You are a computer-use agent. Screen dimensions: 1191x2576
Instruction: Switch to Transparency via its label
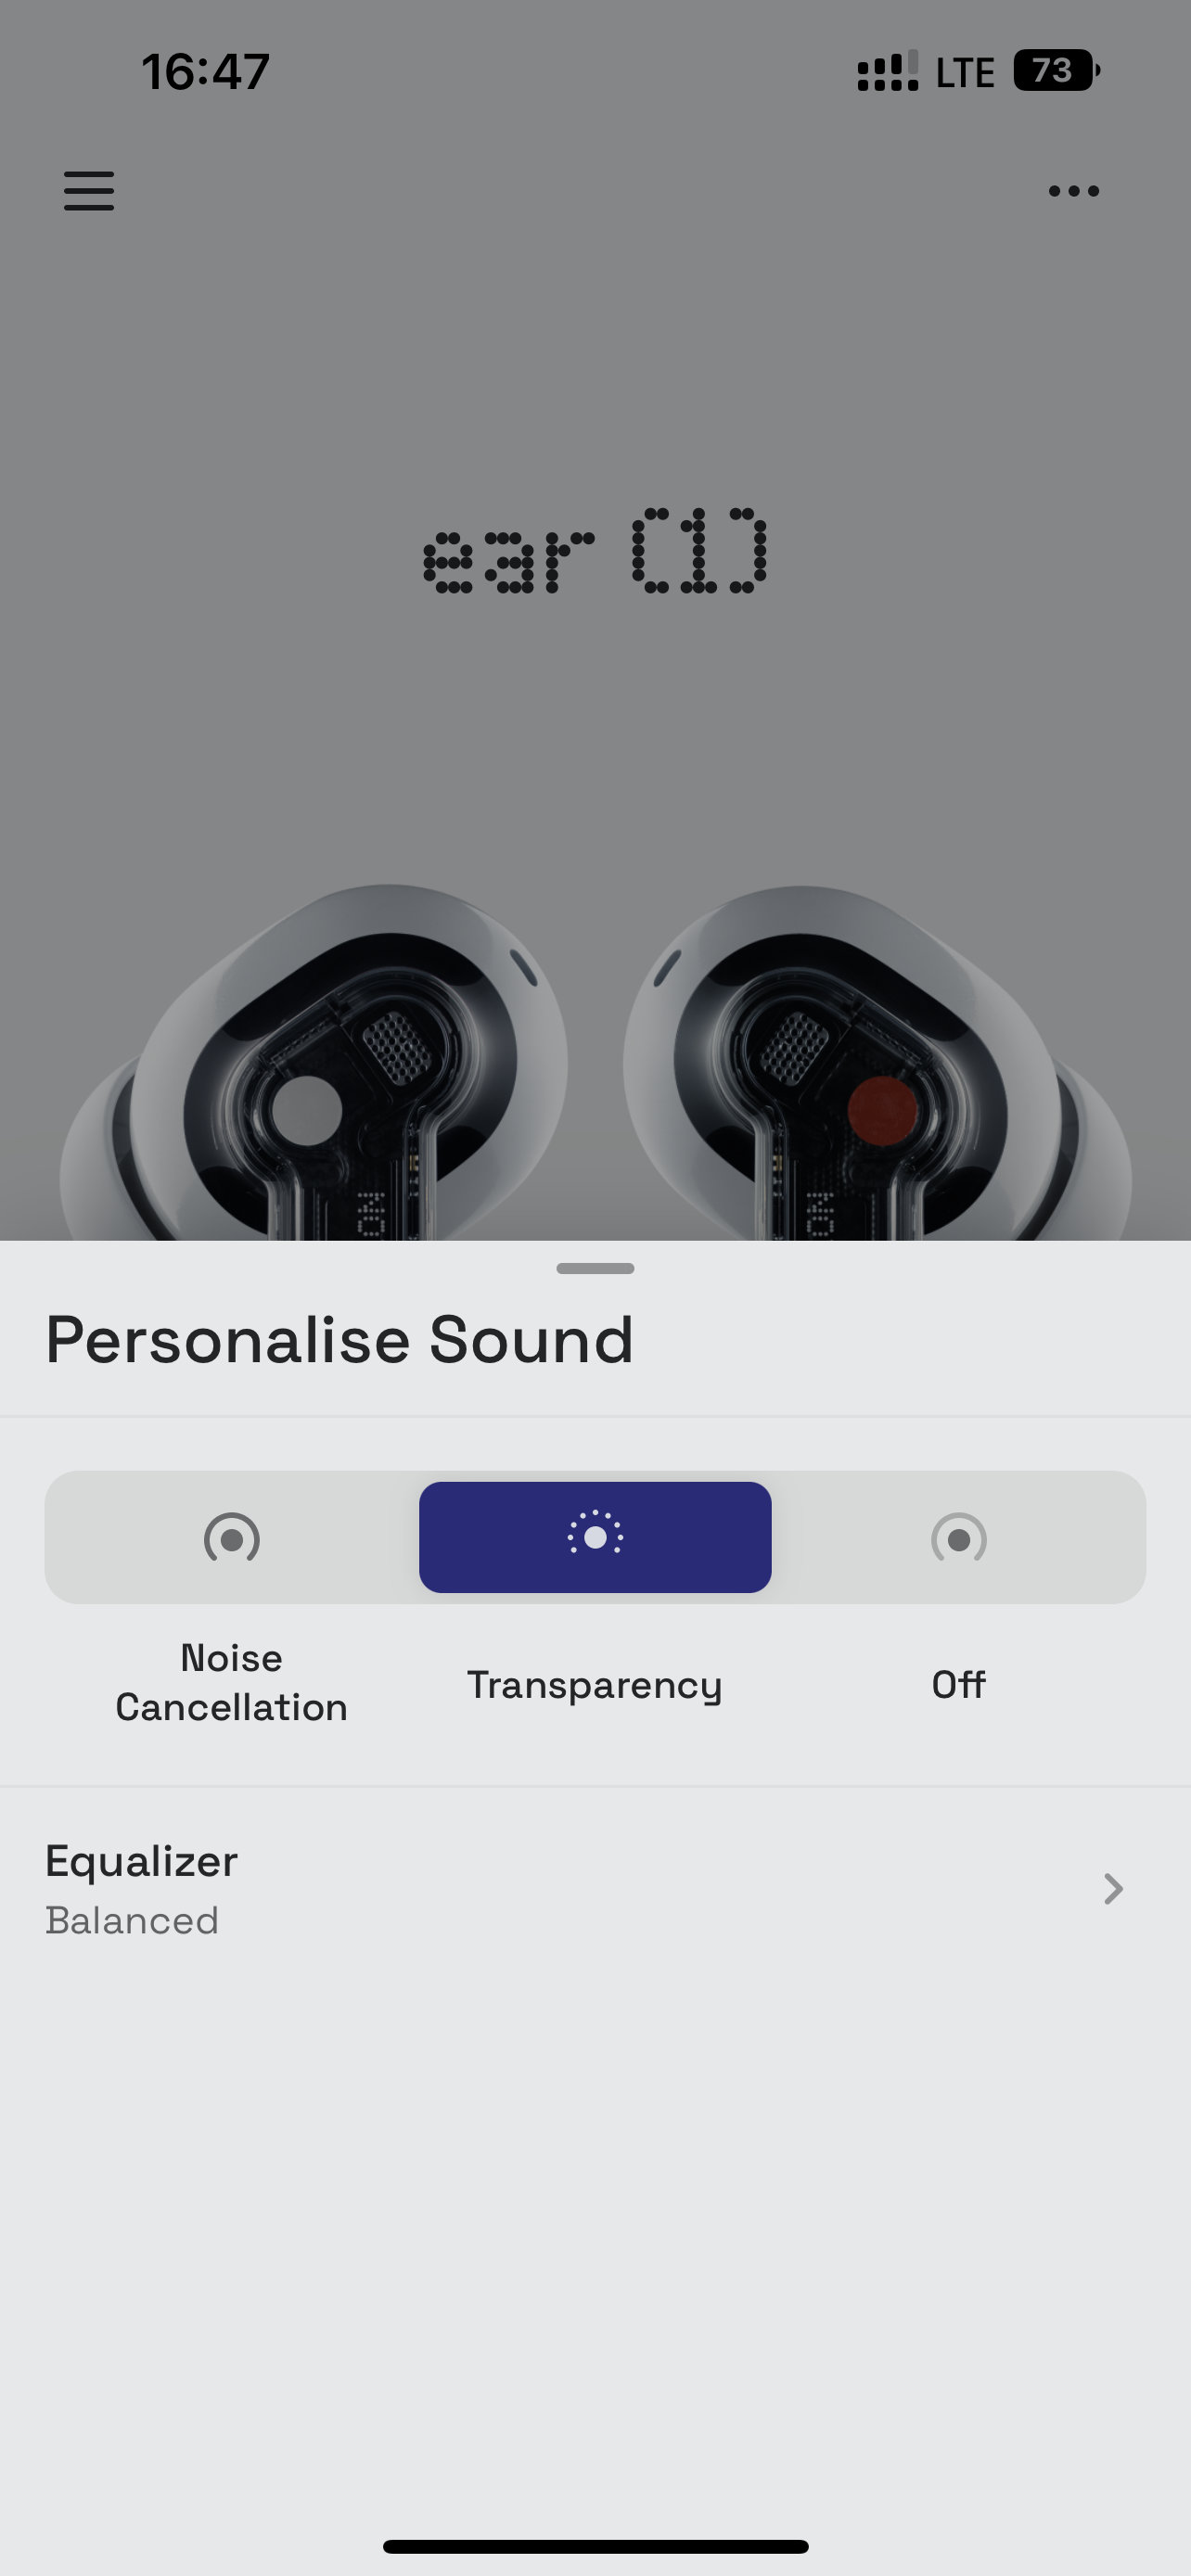point(595,1685)
